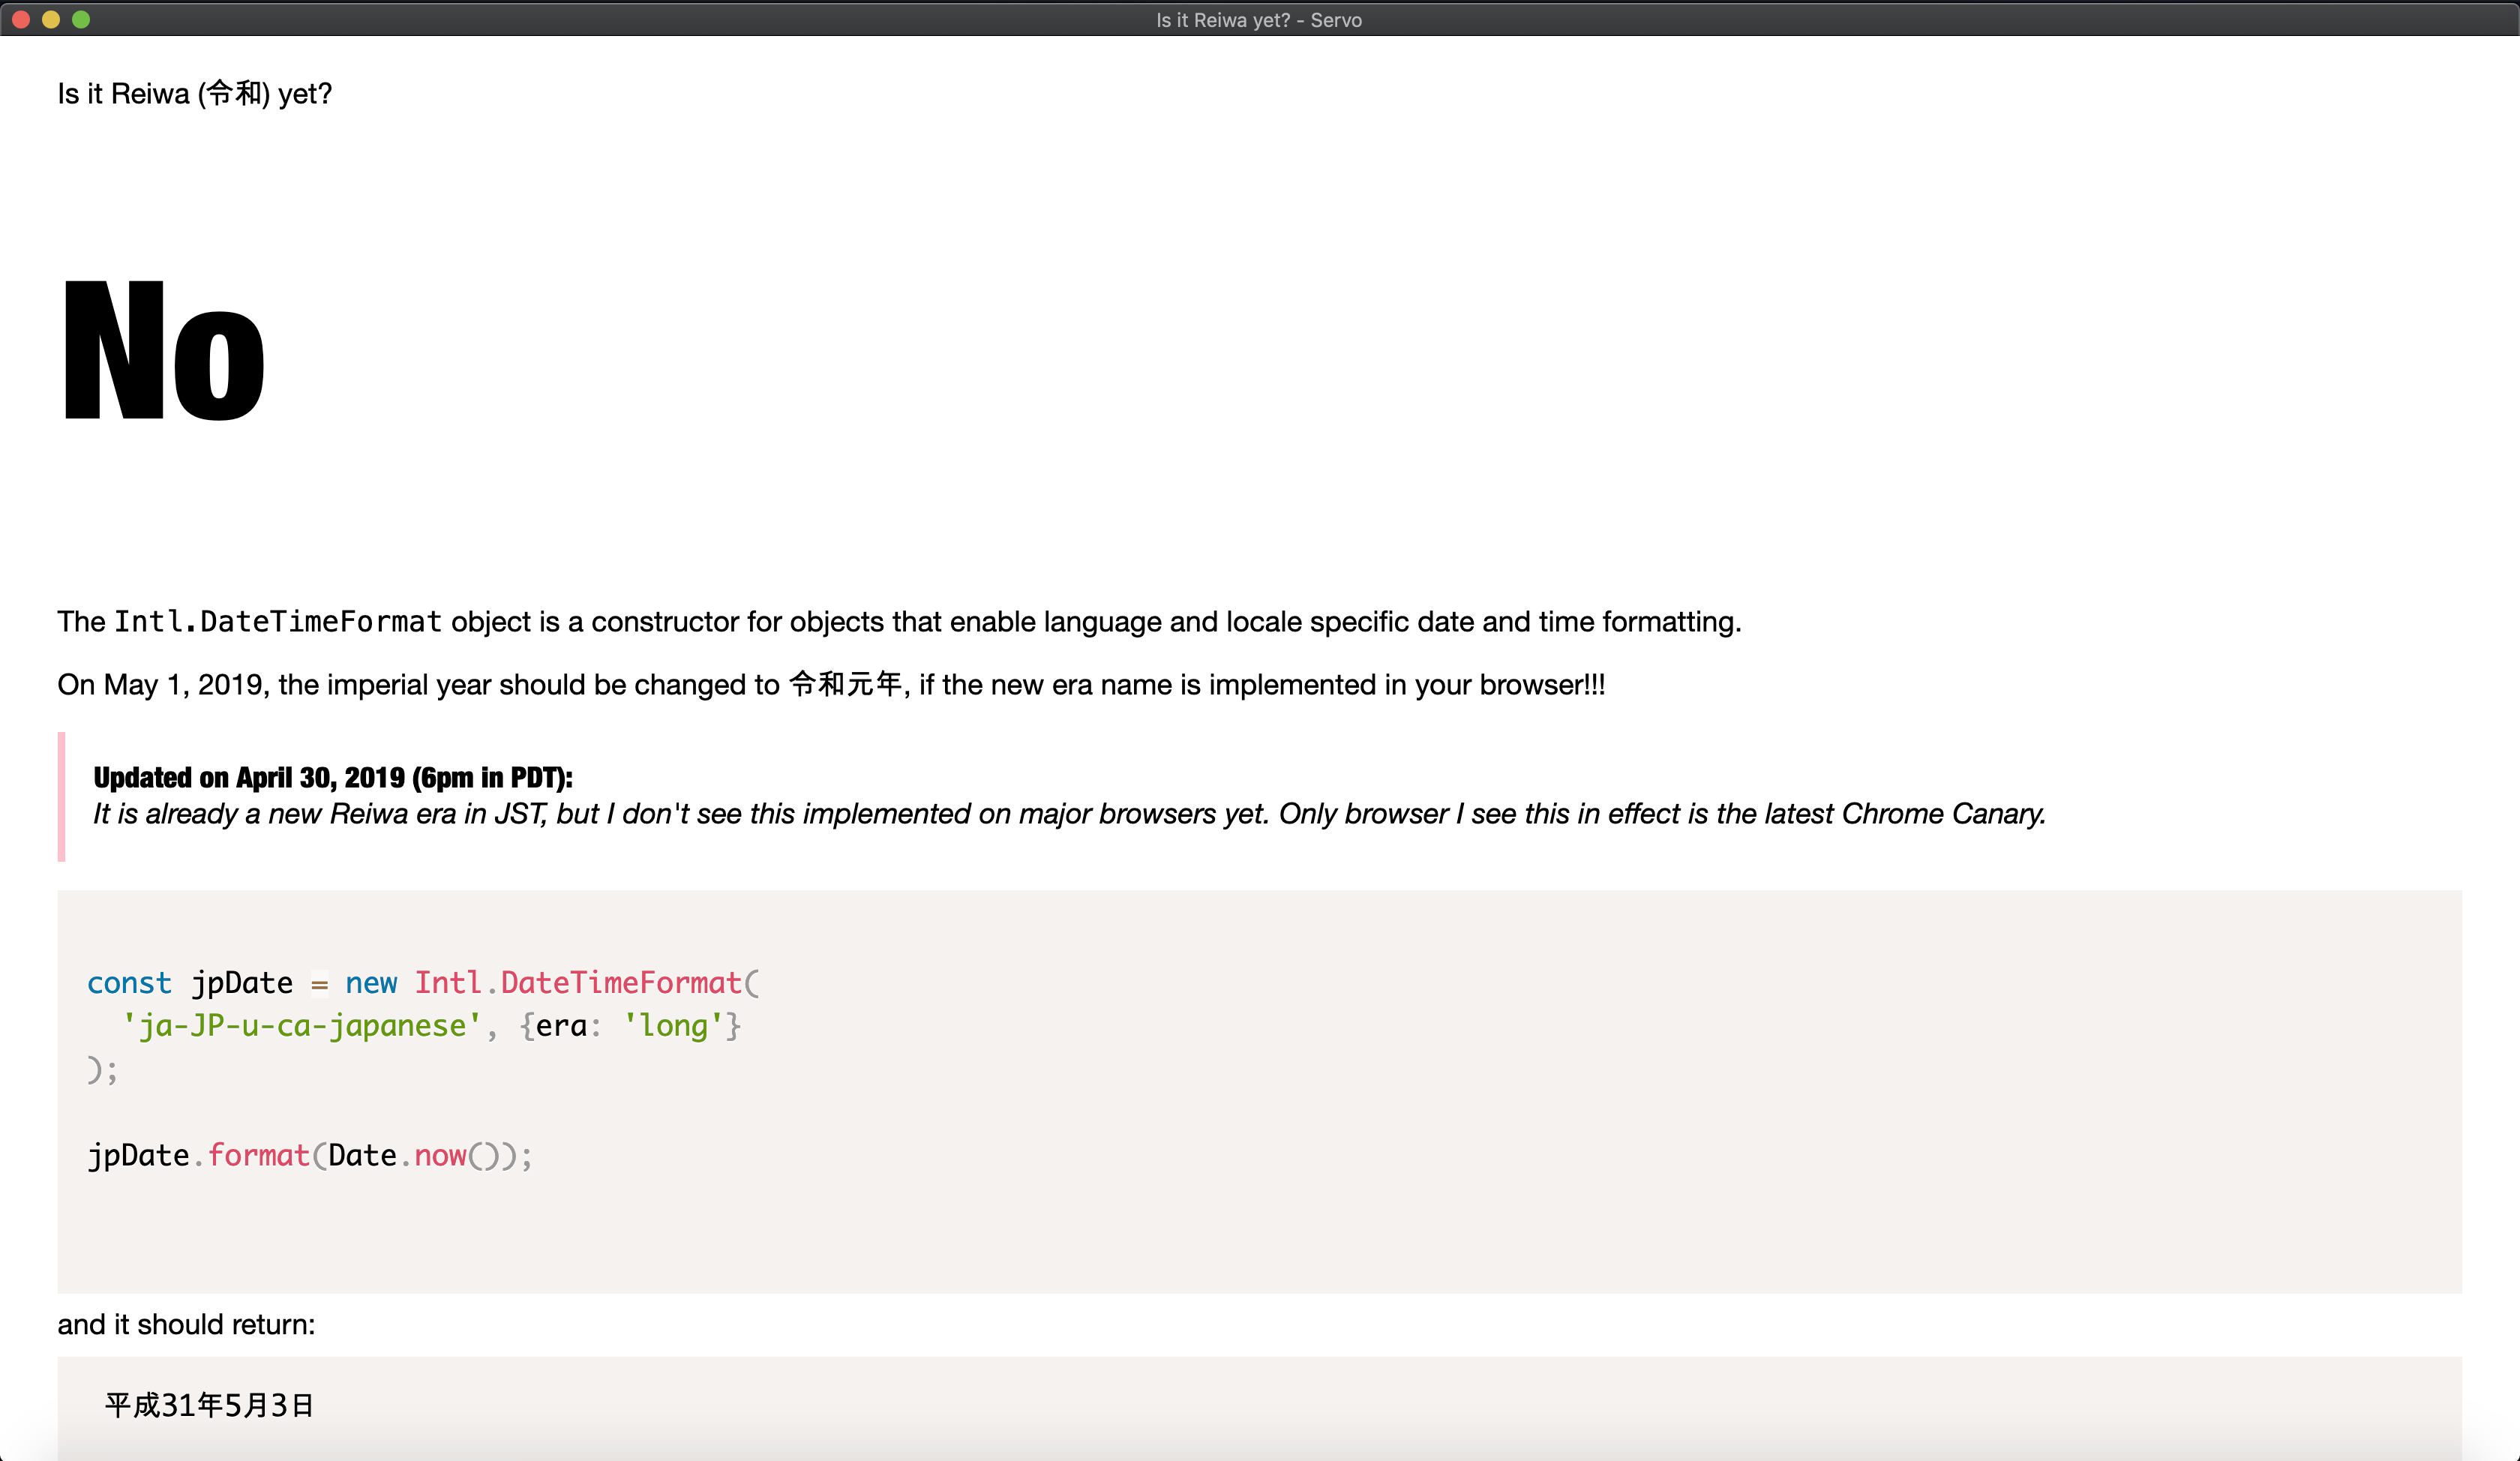Click the 'new' keyword in the code block
Screen dimensions: 2520x1461
(371, 983)
